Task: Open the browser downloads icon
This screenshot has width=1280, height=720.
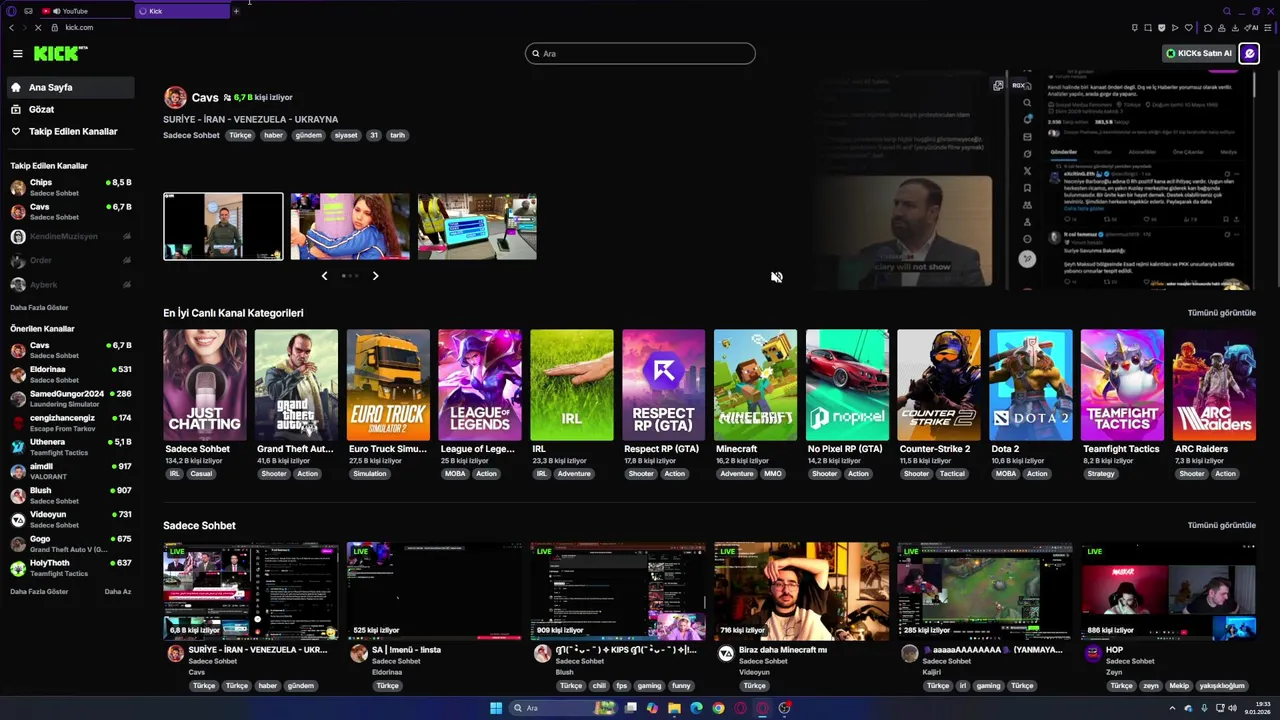Action: coord(1235,28)
